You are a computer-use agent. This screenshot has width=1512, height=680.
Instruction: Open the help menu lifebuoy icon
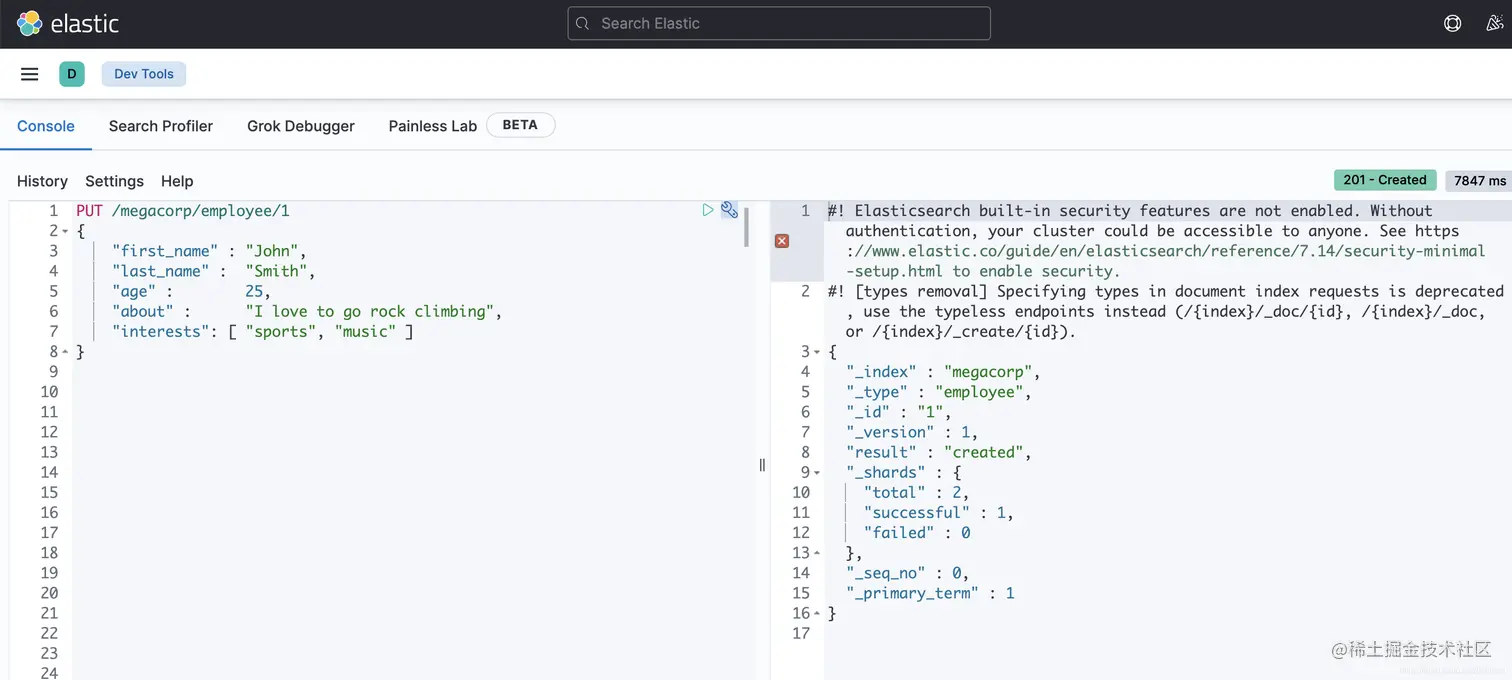[1452, 23]
